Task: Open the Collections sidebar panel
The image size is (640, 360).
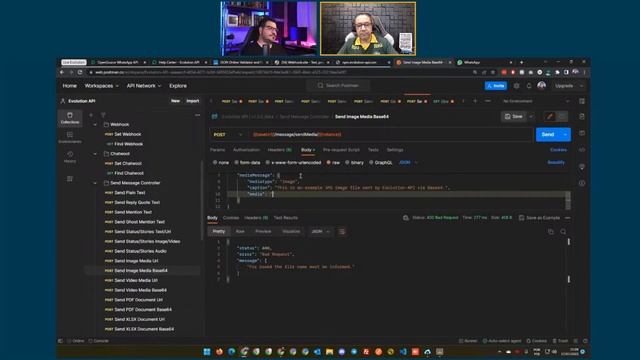Action: point(70,118)
